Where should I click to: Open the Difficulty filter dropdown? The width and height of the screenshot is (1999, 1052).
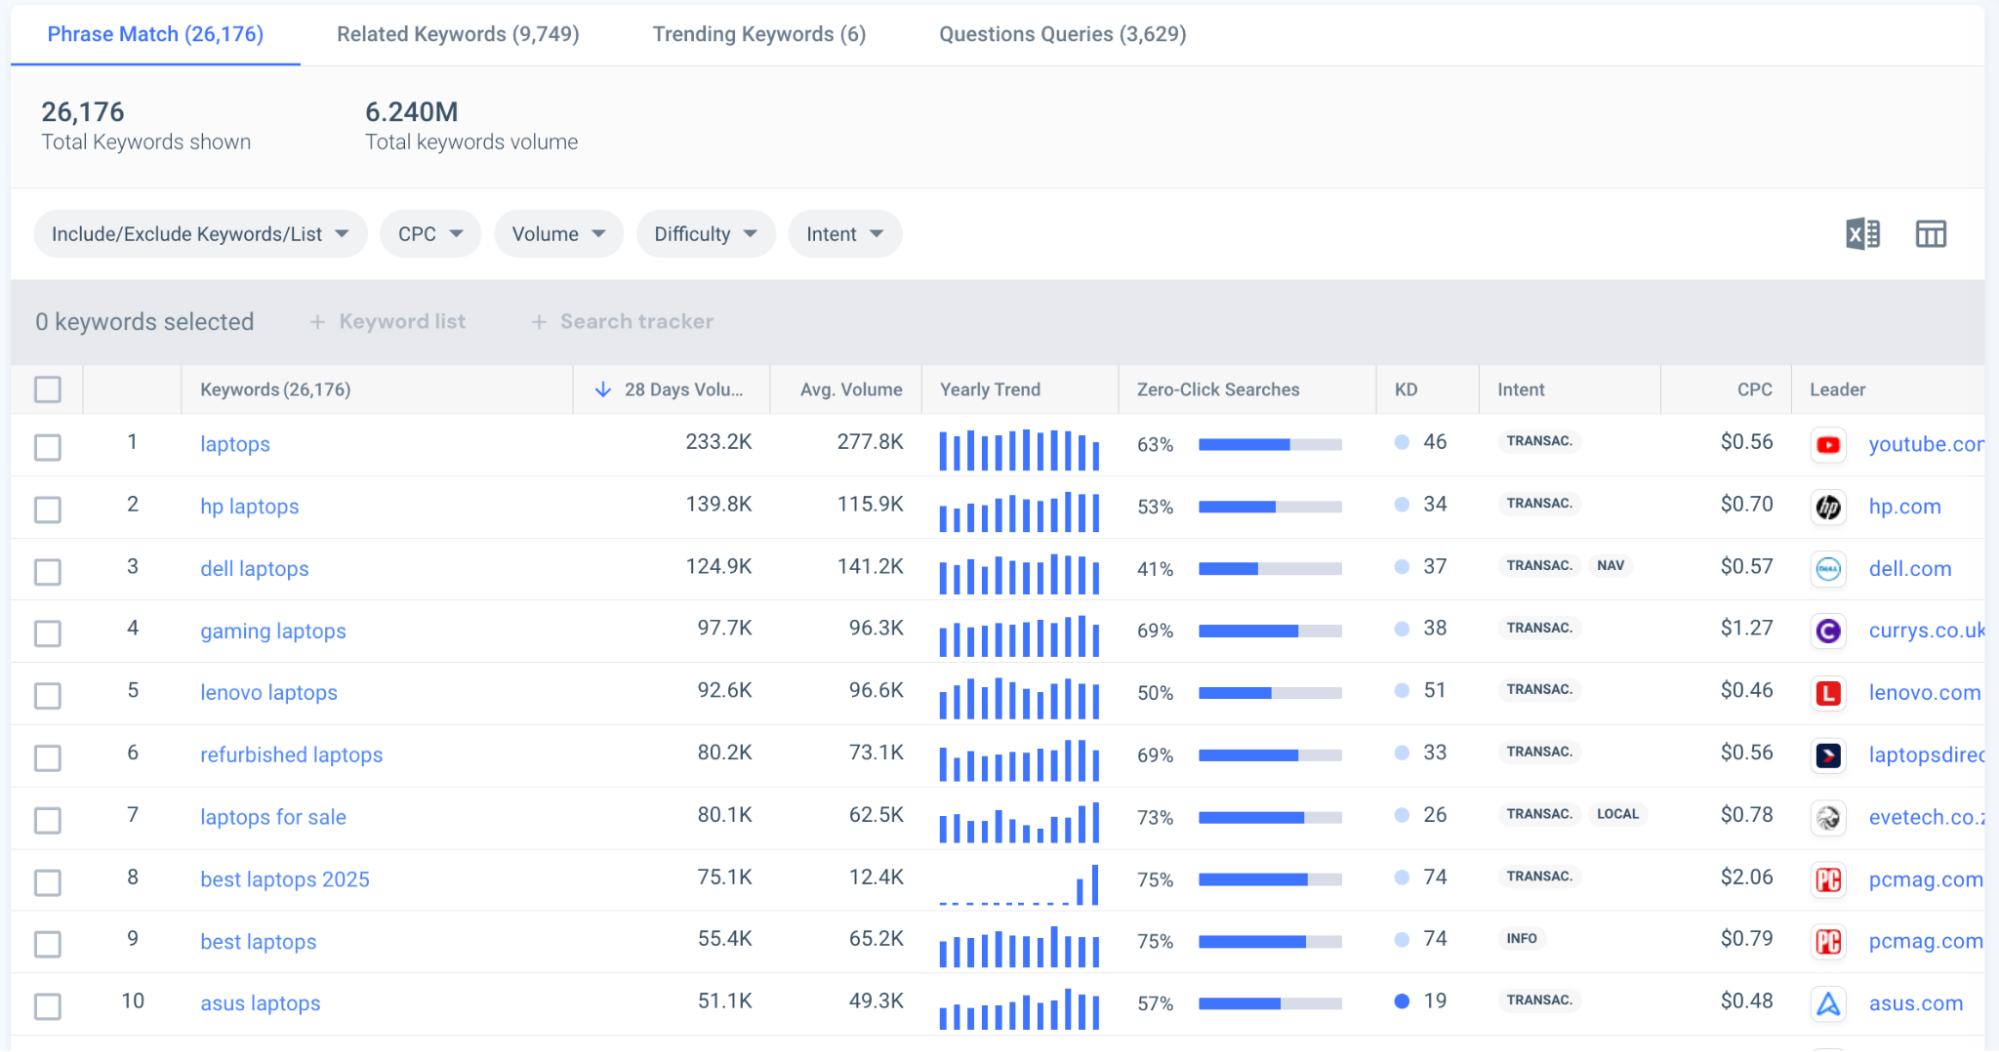705,234
